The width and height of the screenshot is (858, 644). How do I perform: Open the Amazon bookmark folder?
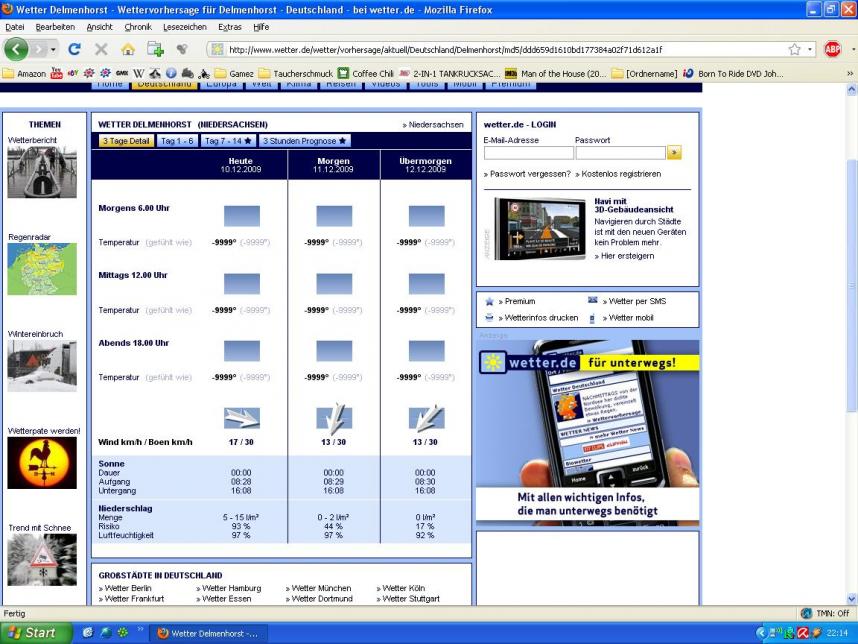click(25, 73)
